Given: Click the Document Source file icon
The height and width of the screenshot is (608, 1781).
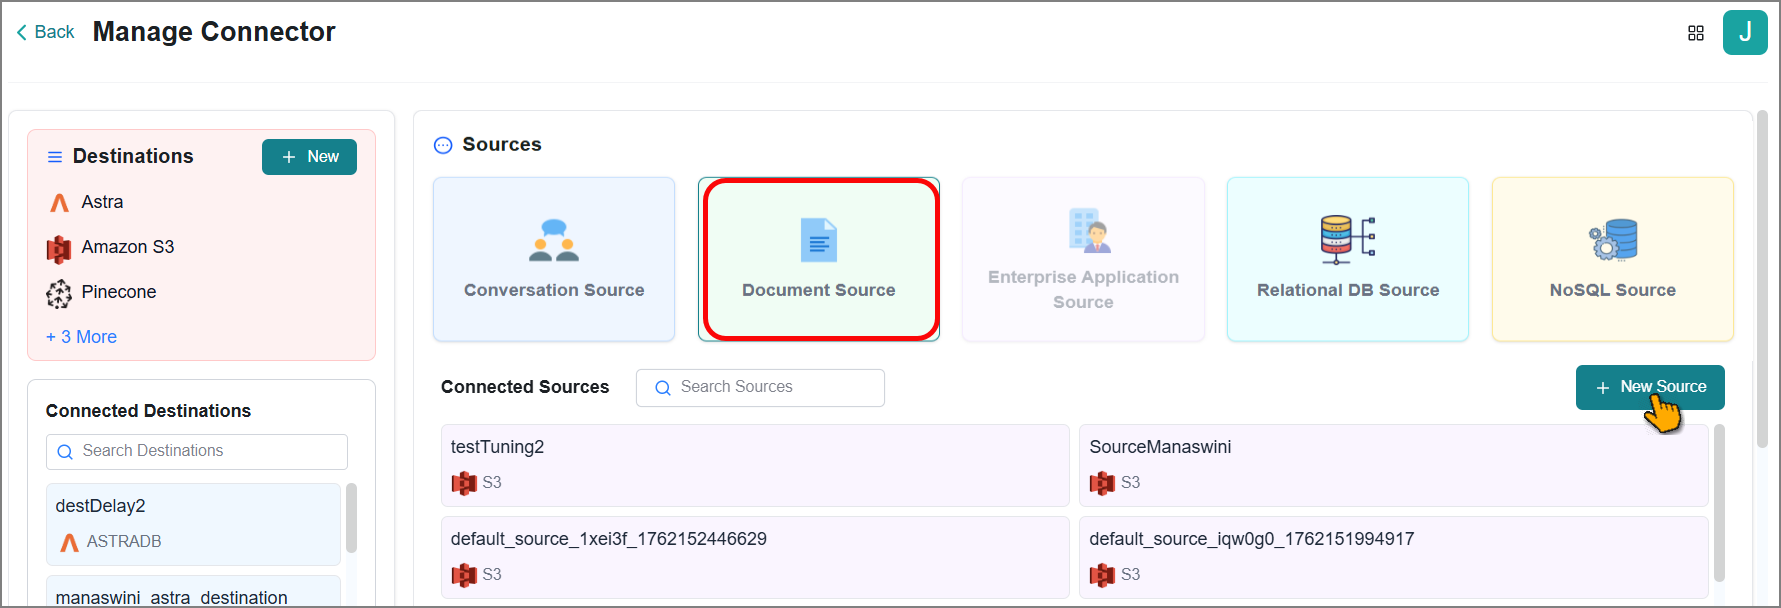Looking at the screenshot, I should pyautogui.click(x=819, y=240).
